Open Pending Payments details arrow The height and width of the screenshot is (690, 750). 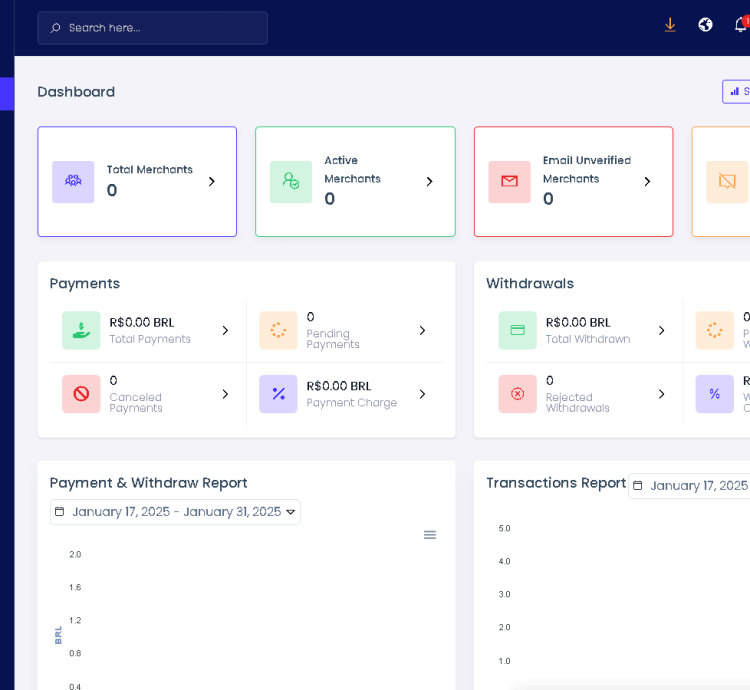(x=422, y=330)
